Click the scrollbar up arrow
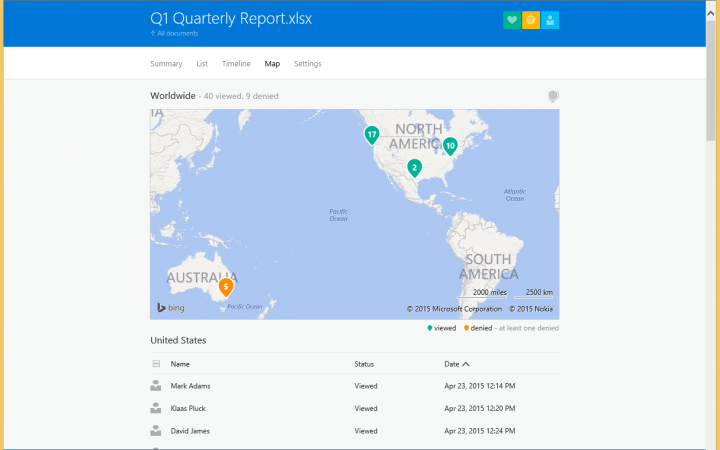720x450 pixels. tap(710, 14)
